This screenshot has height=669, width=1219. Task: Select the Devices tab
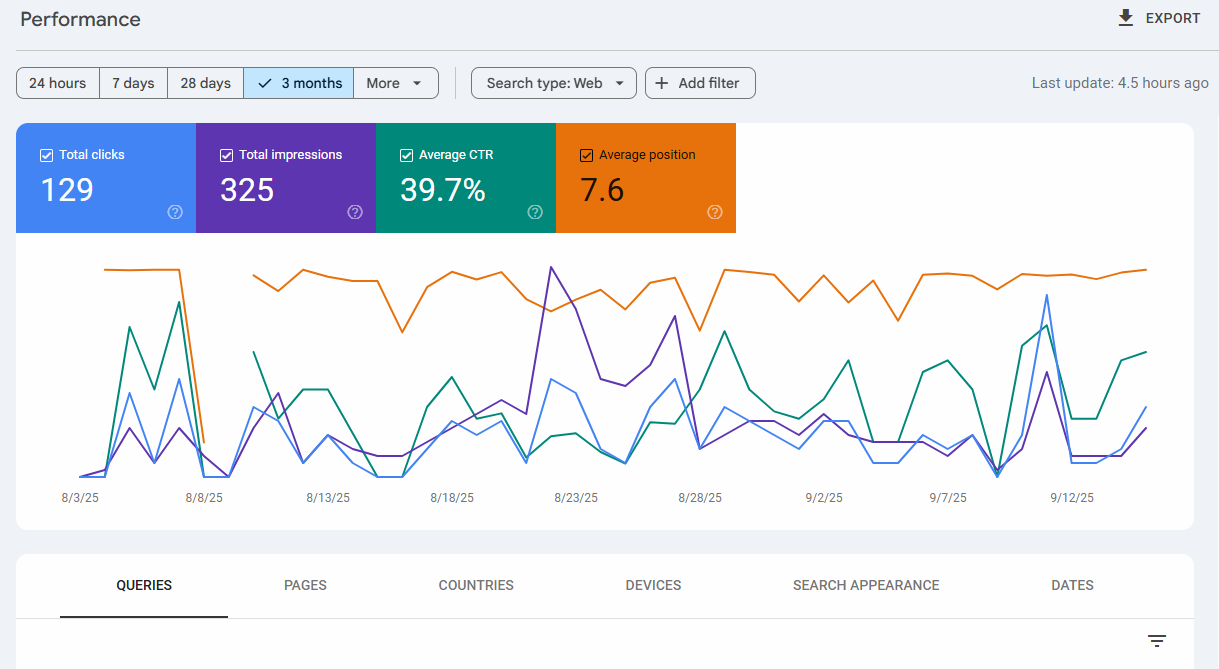653,585
